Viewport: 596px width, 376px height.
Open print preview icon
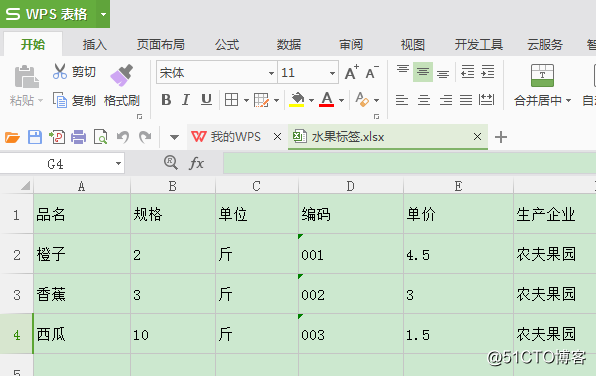[101, 137]
